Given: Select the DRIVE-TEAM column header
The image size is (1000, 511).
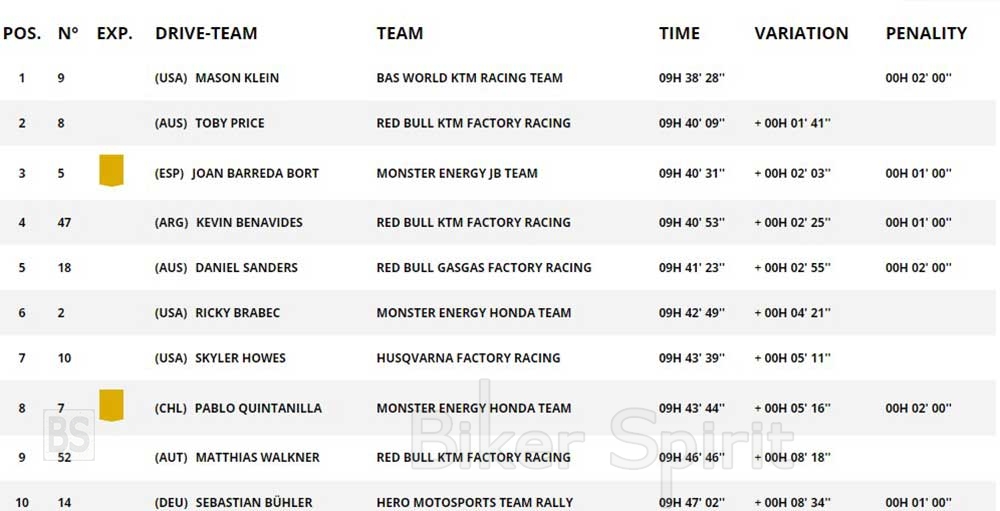Looking at the screenshot, I should (206, 33).
